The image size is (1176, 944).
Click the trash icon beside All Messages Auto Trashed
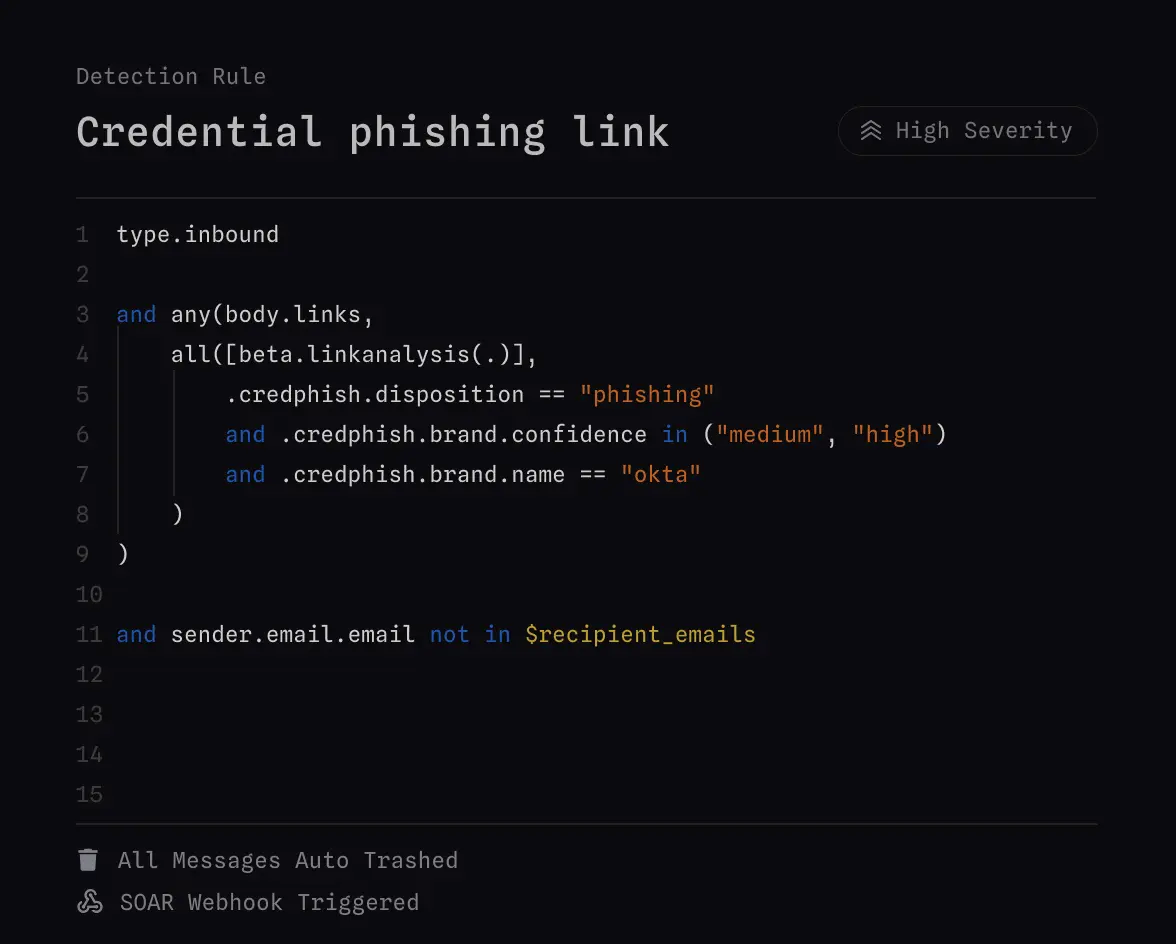(89, 859)
